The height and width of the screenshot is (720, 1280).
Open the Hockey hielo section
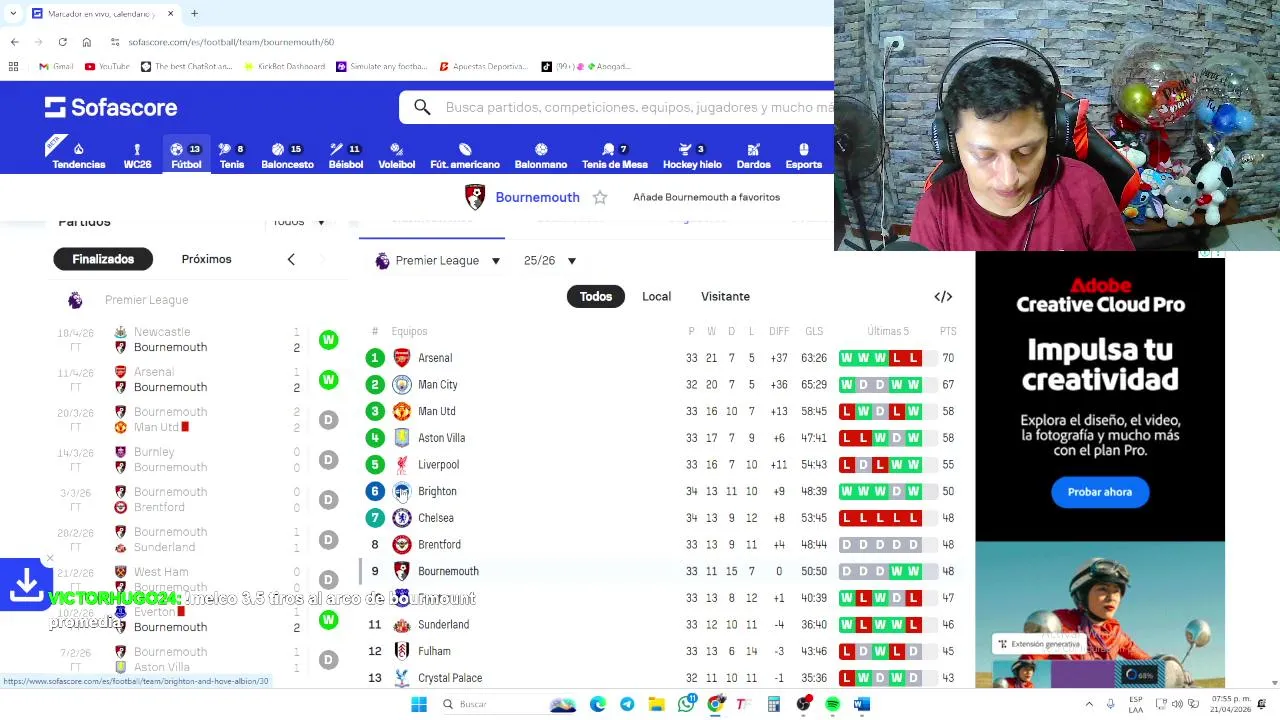coord(692,155)
